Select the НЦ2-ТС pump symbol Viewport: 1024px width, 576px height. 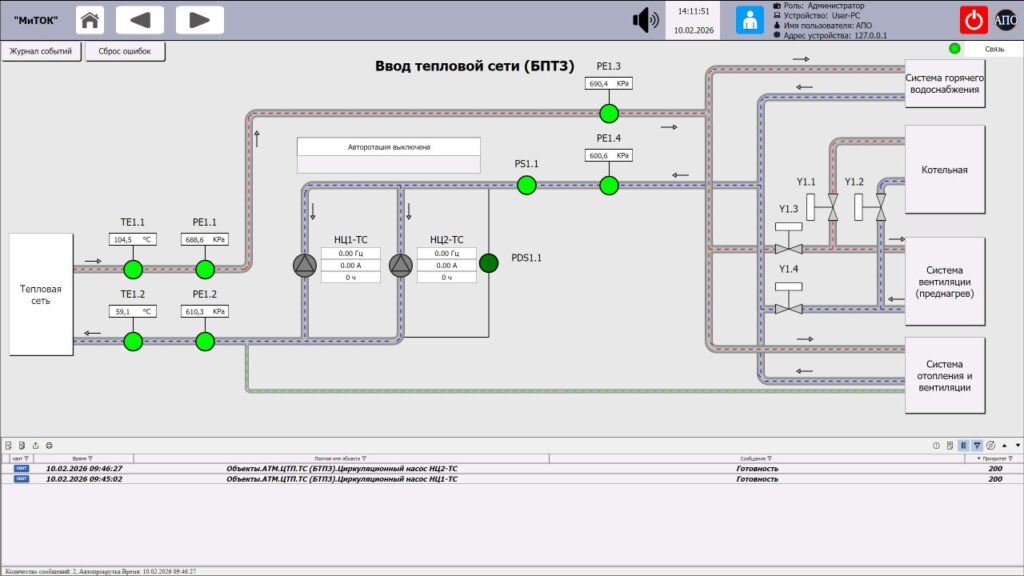click(401, 265)
